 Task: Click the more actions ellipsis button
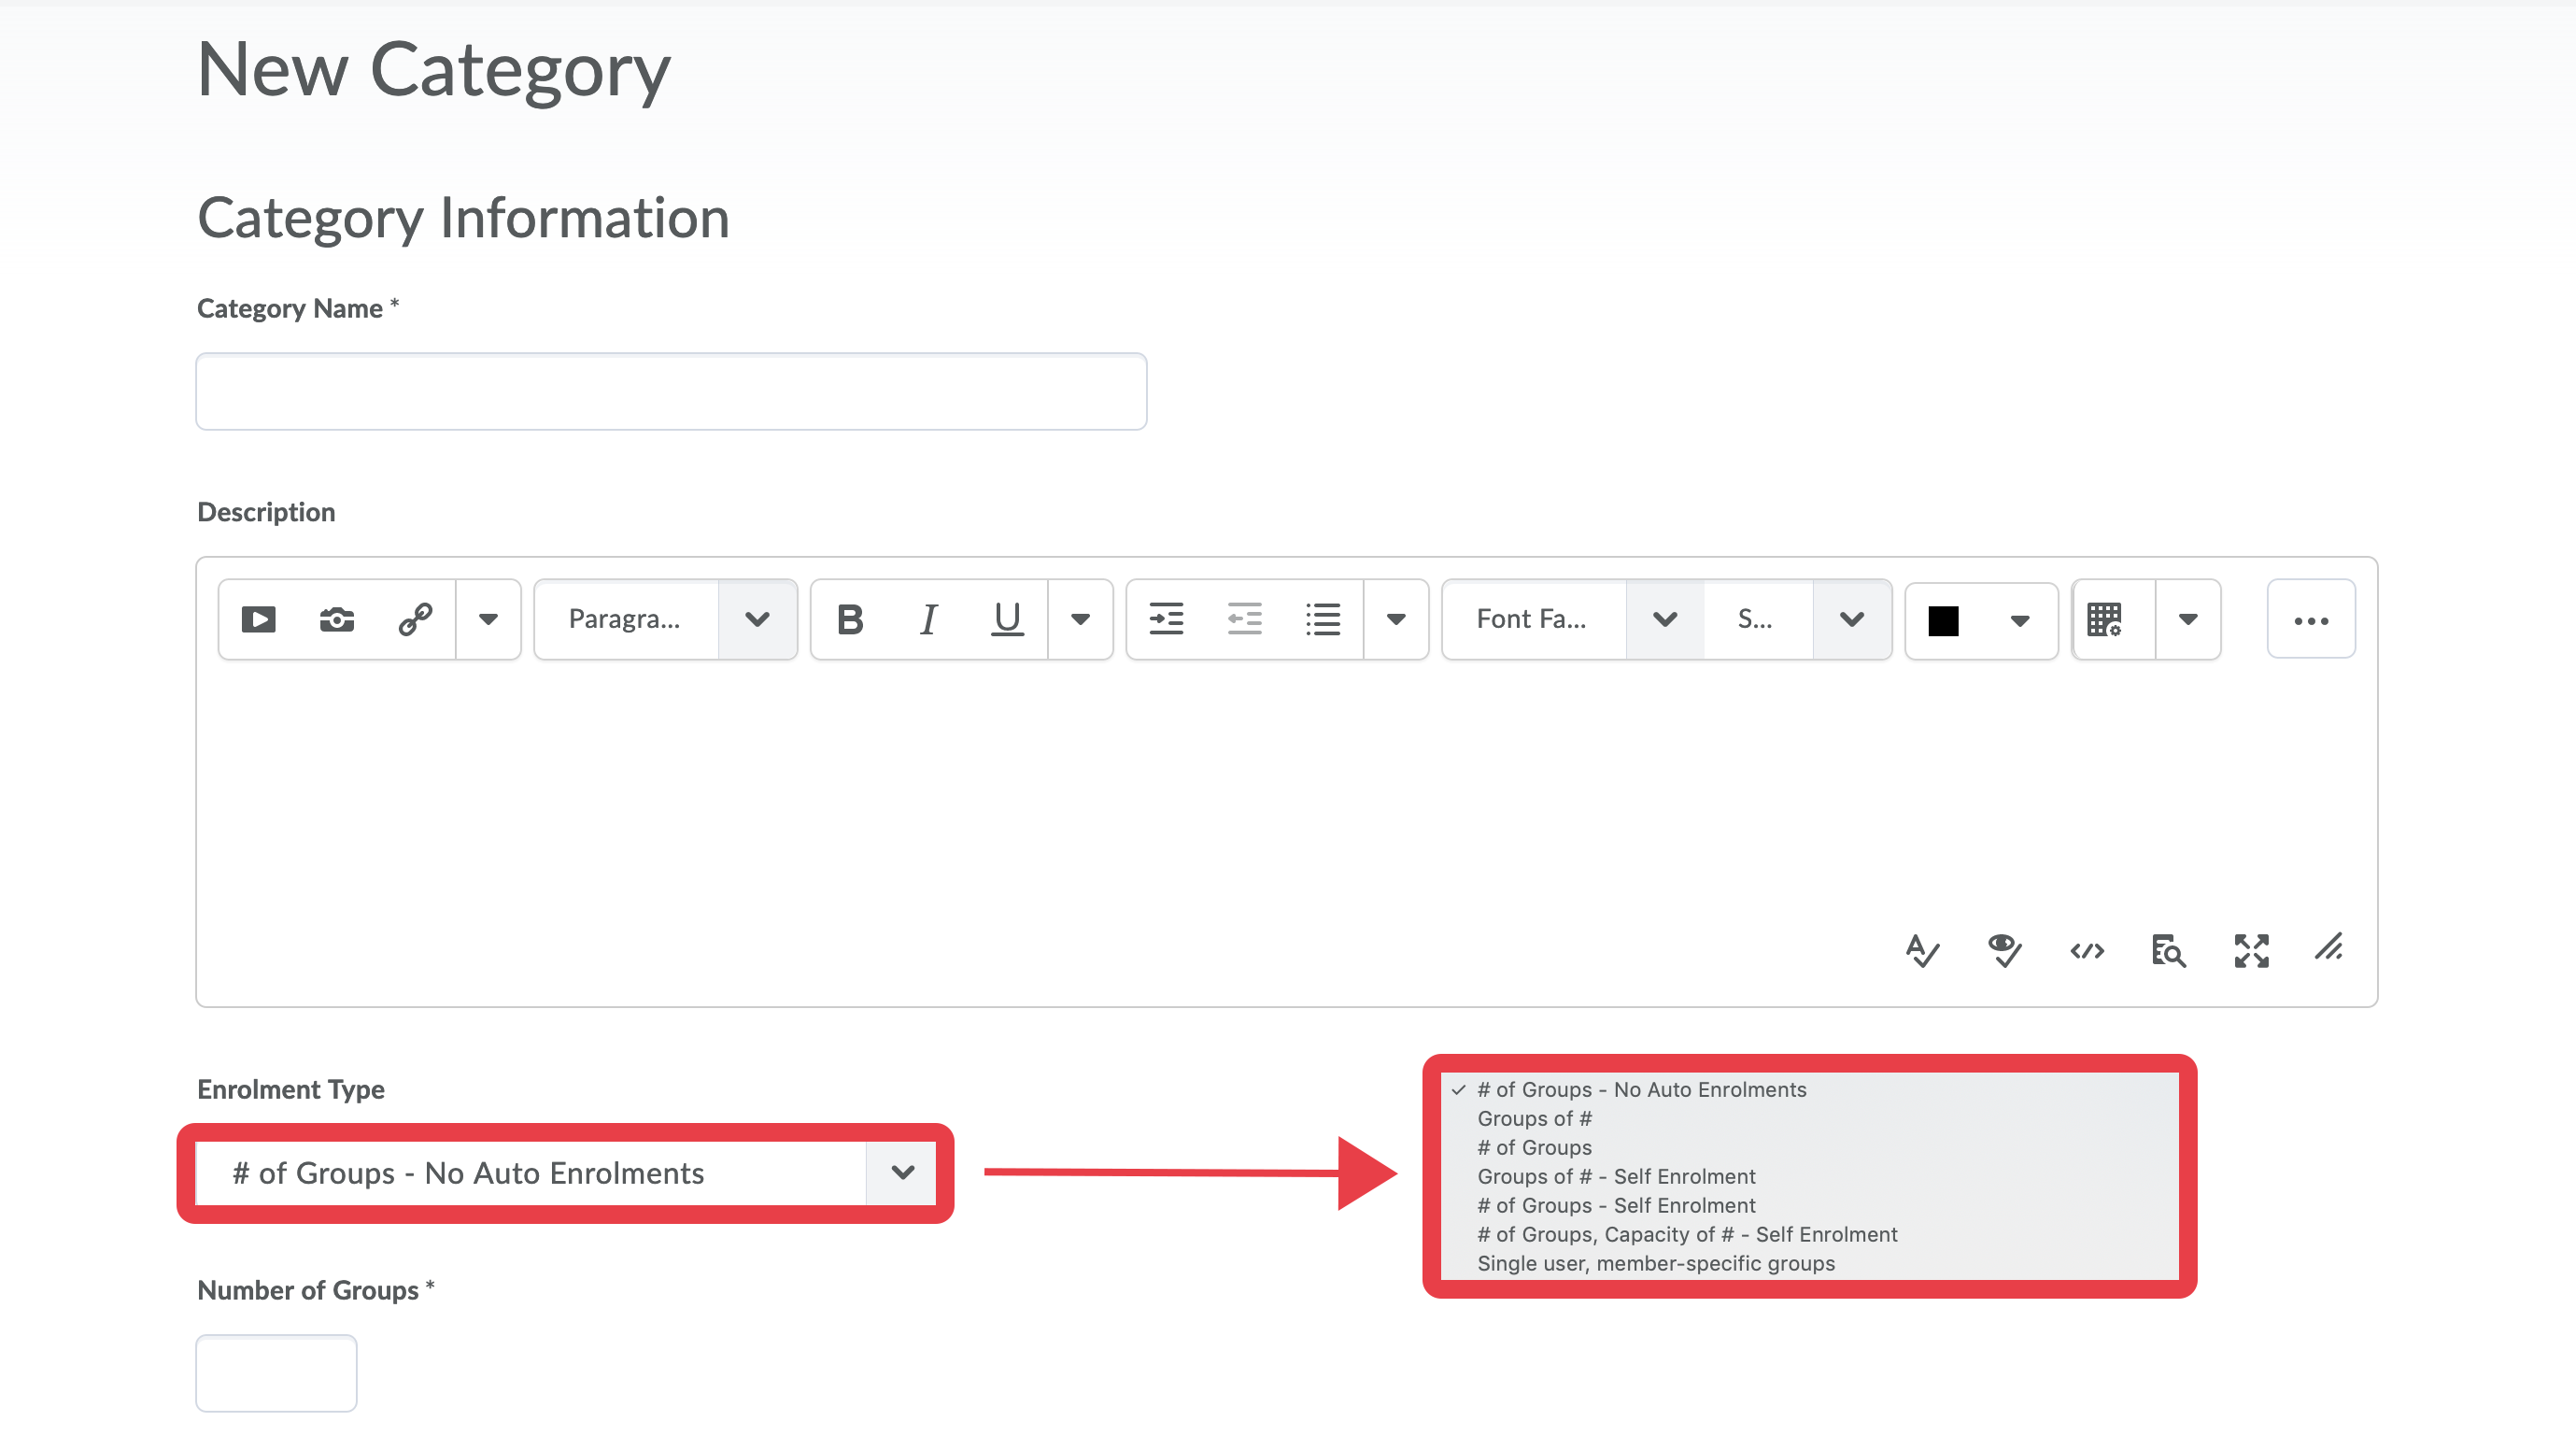[x=2311, y=619]
